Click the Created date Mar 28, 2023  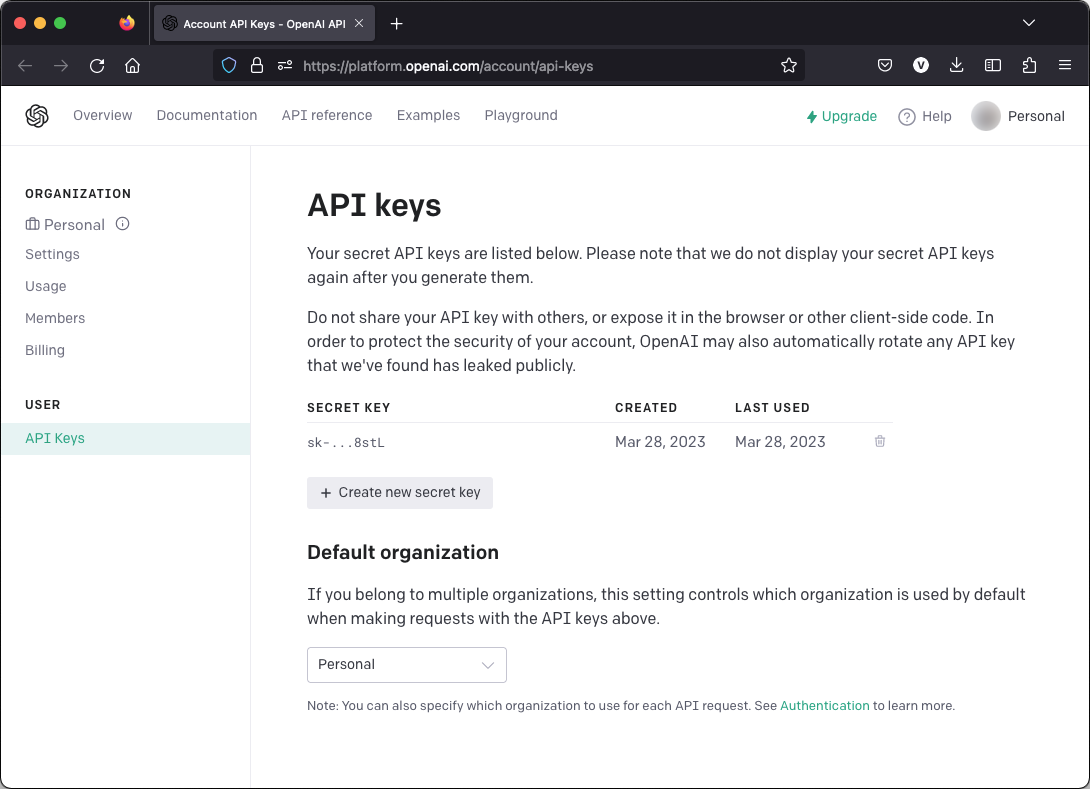pos(660,442)
